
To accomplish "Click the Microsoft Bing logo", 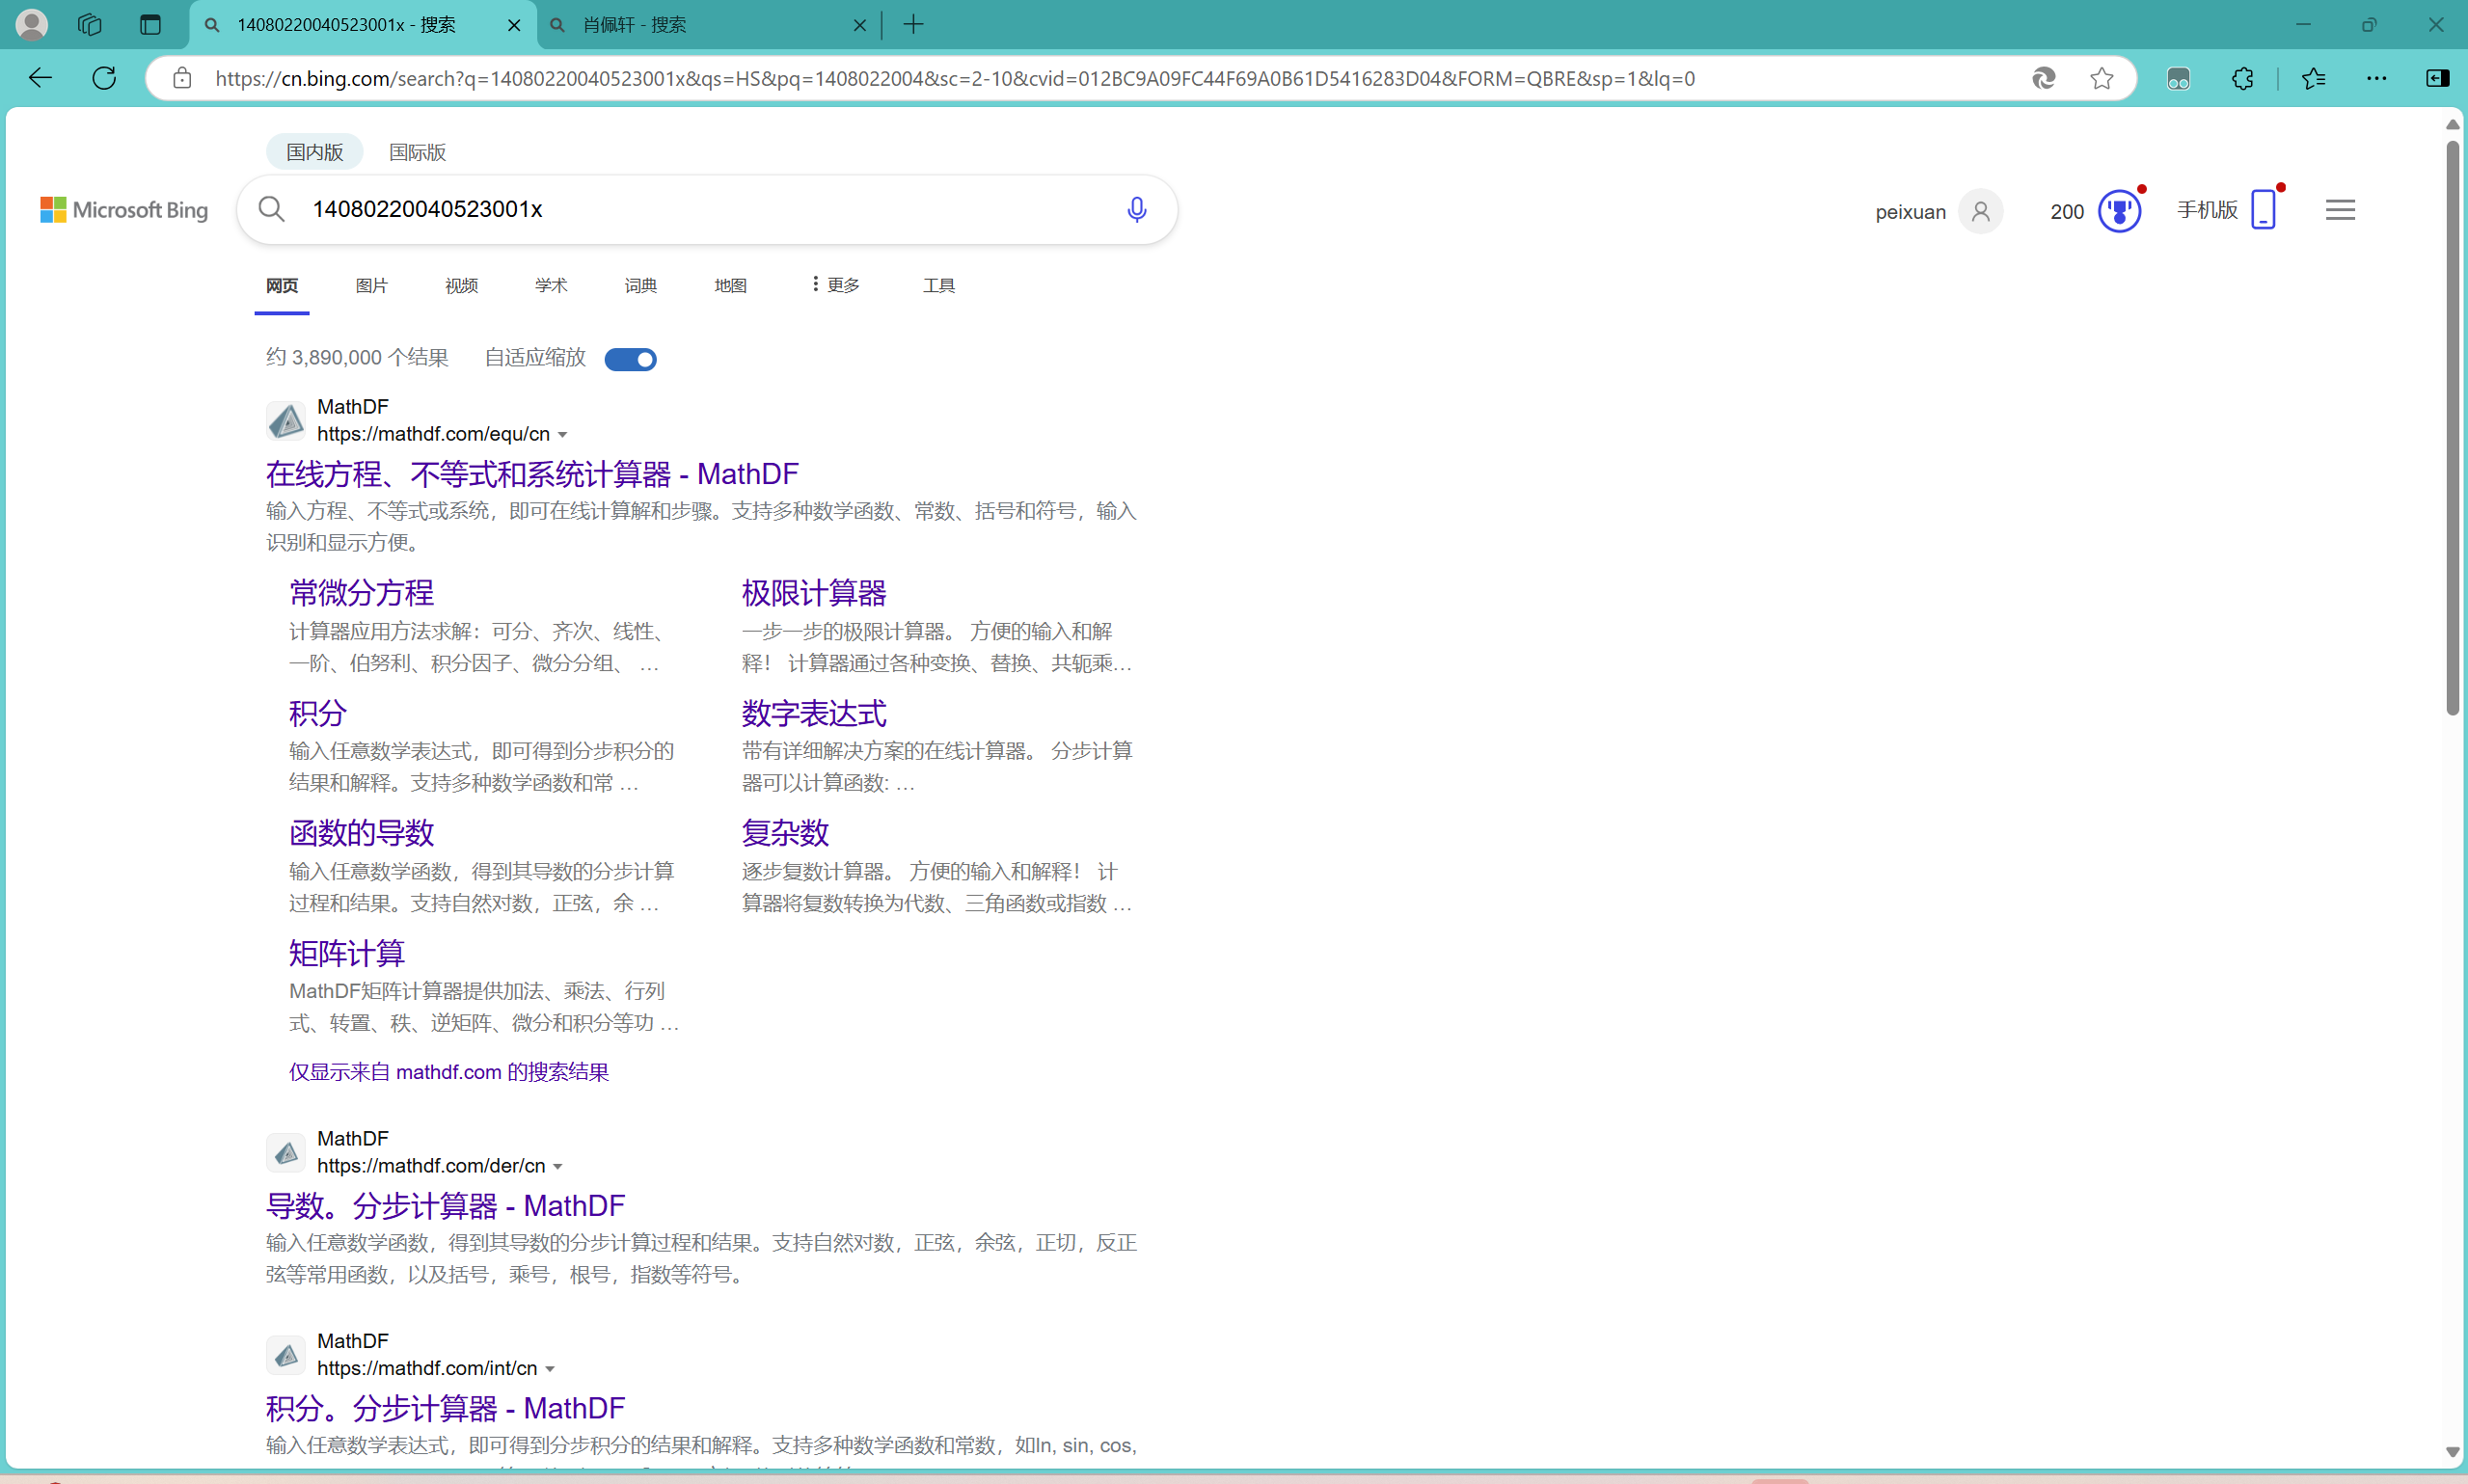I will coord(124,210).
